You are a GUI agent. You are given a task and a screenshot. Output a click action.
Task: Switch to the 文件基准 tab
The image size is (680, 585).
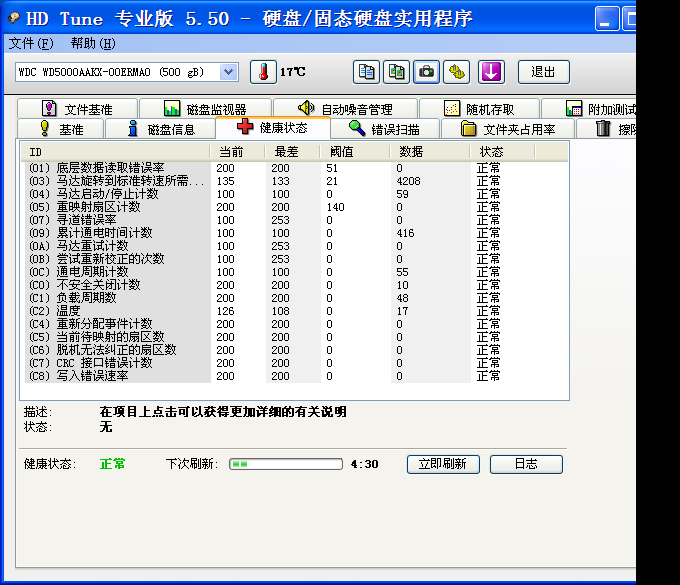pos(77,108)
